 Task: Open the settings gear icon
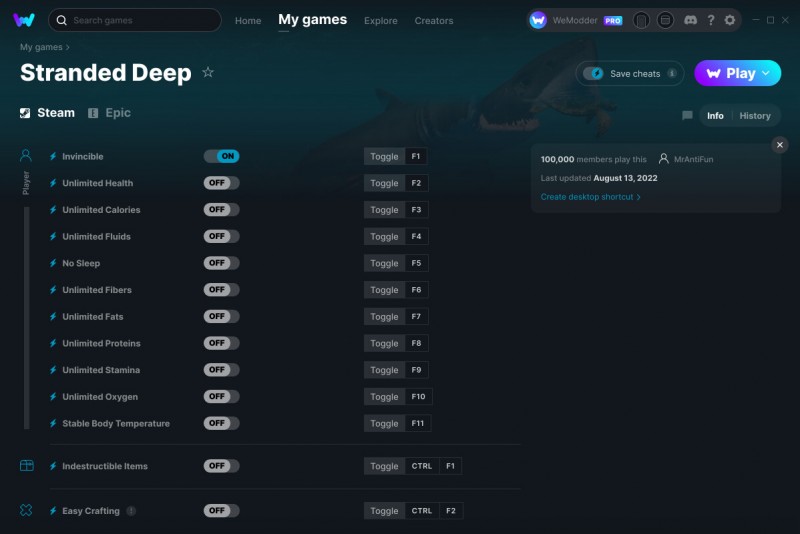tap(730, 20)
